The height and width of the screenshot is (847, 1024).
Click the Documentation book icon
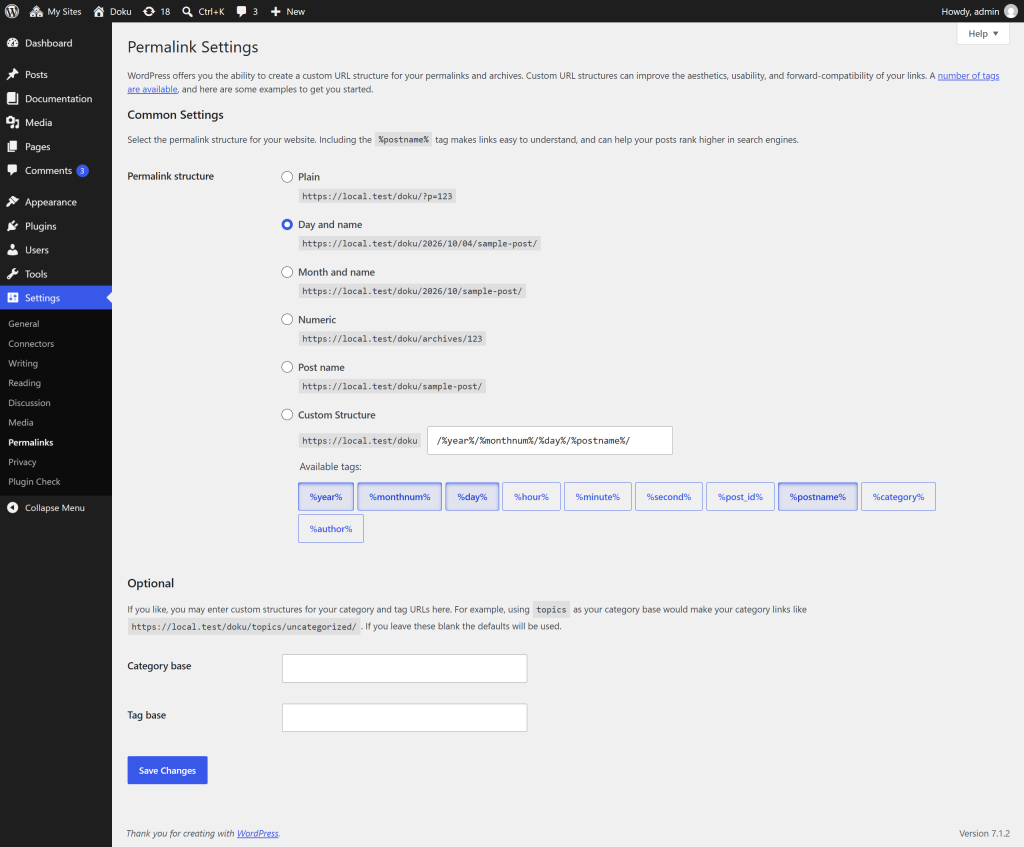[12, 99]
